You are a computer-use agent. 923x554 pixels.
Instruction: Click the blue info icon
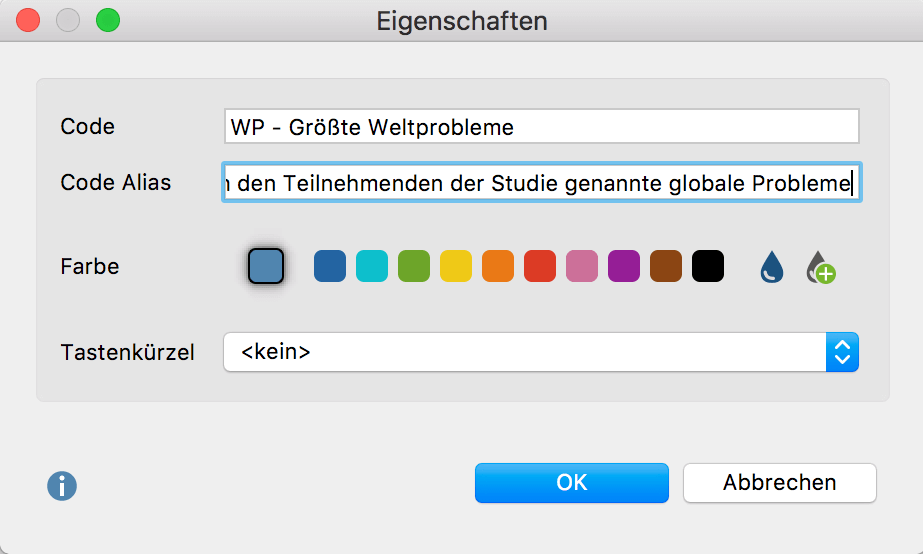[62, 486]
